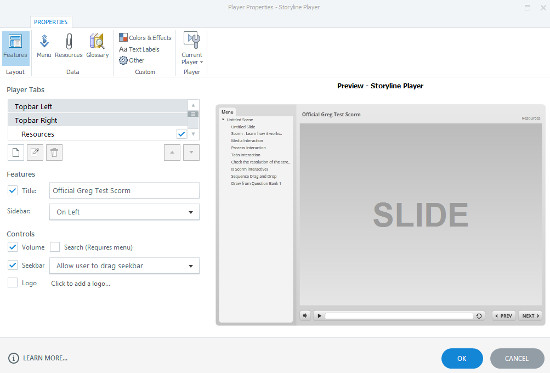
Task: Click the preview volume speaker icon
Action: click(x=305, y=316)
